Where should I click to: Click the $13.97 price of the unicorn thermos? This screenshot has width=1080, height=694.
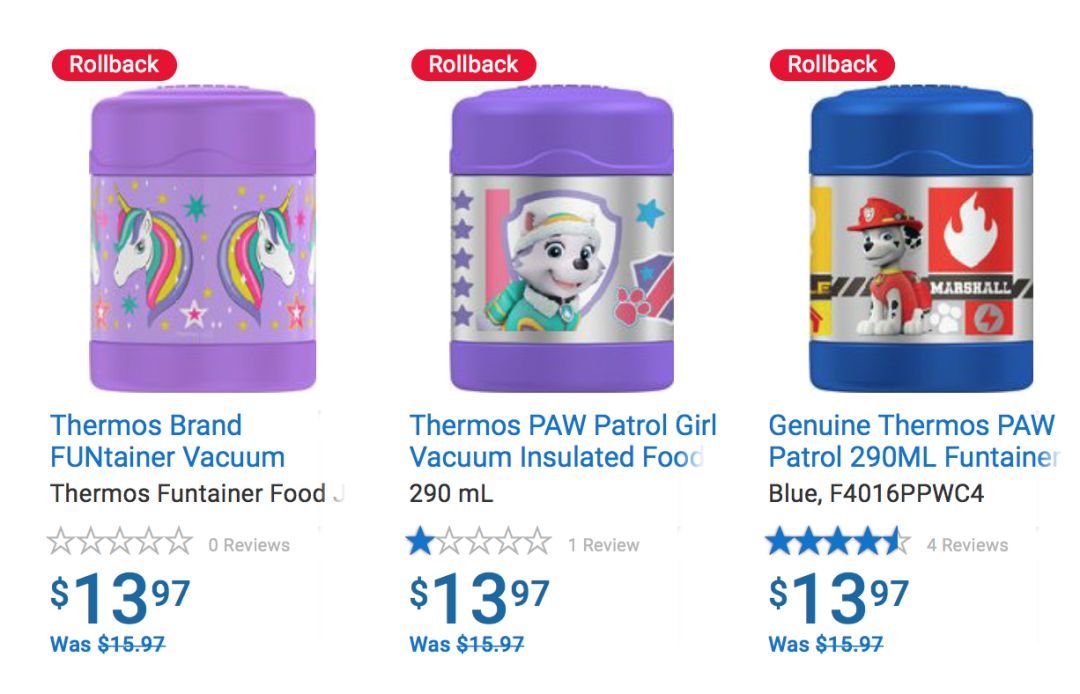click(x=120, y=597)
